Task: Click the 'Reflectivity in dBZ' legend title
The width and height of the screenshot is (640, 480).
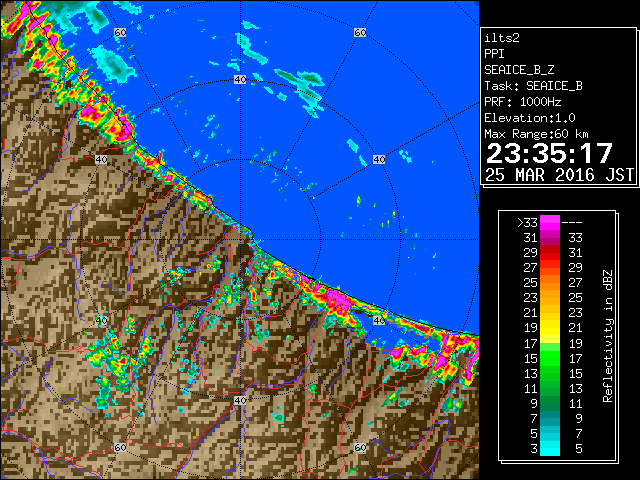Action: point(608,336)
